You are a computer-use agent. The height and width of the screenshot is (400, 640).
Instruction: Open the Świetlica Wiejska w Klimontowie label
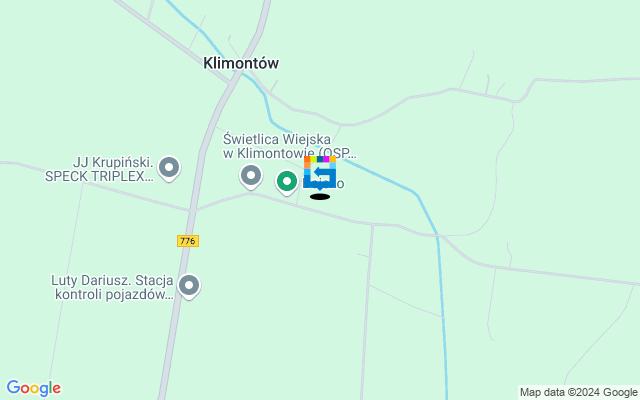pyautogui.click(x=289, y=146)
